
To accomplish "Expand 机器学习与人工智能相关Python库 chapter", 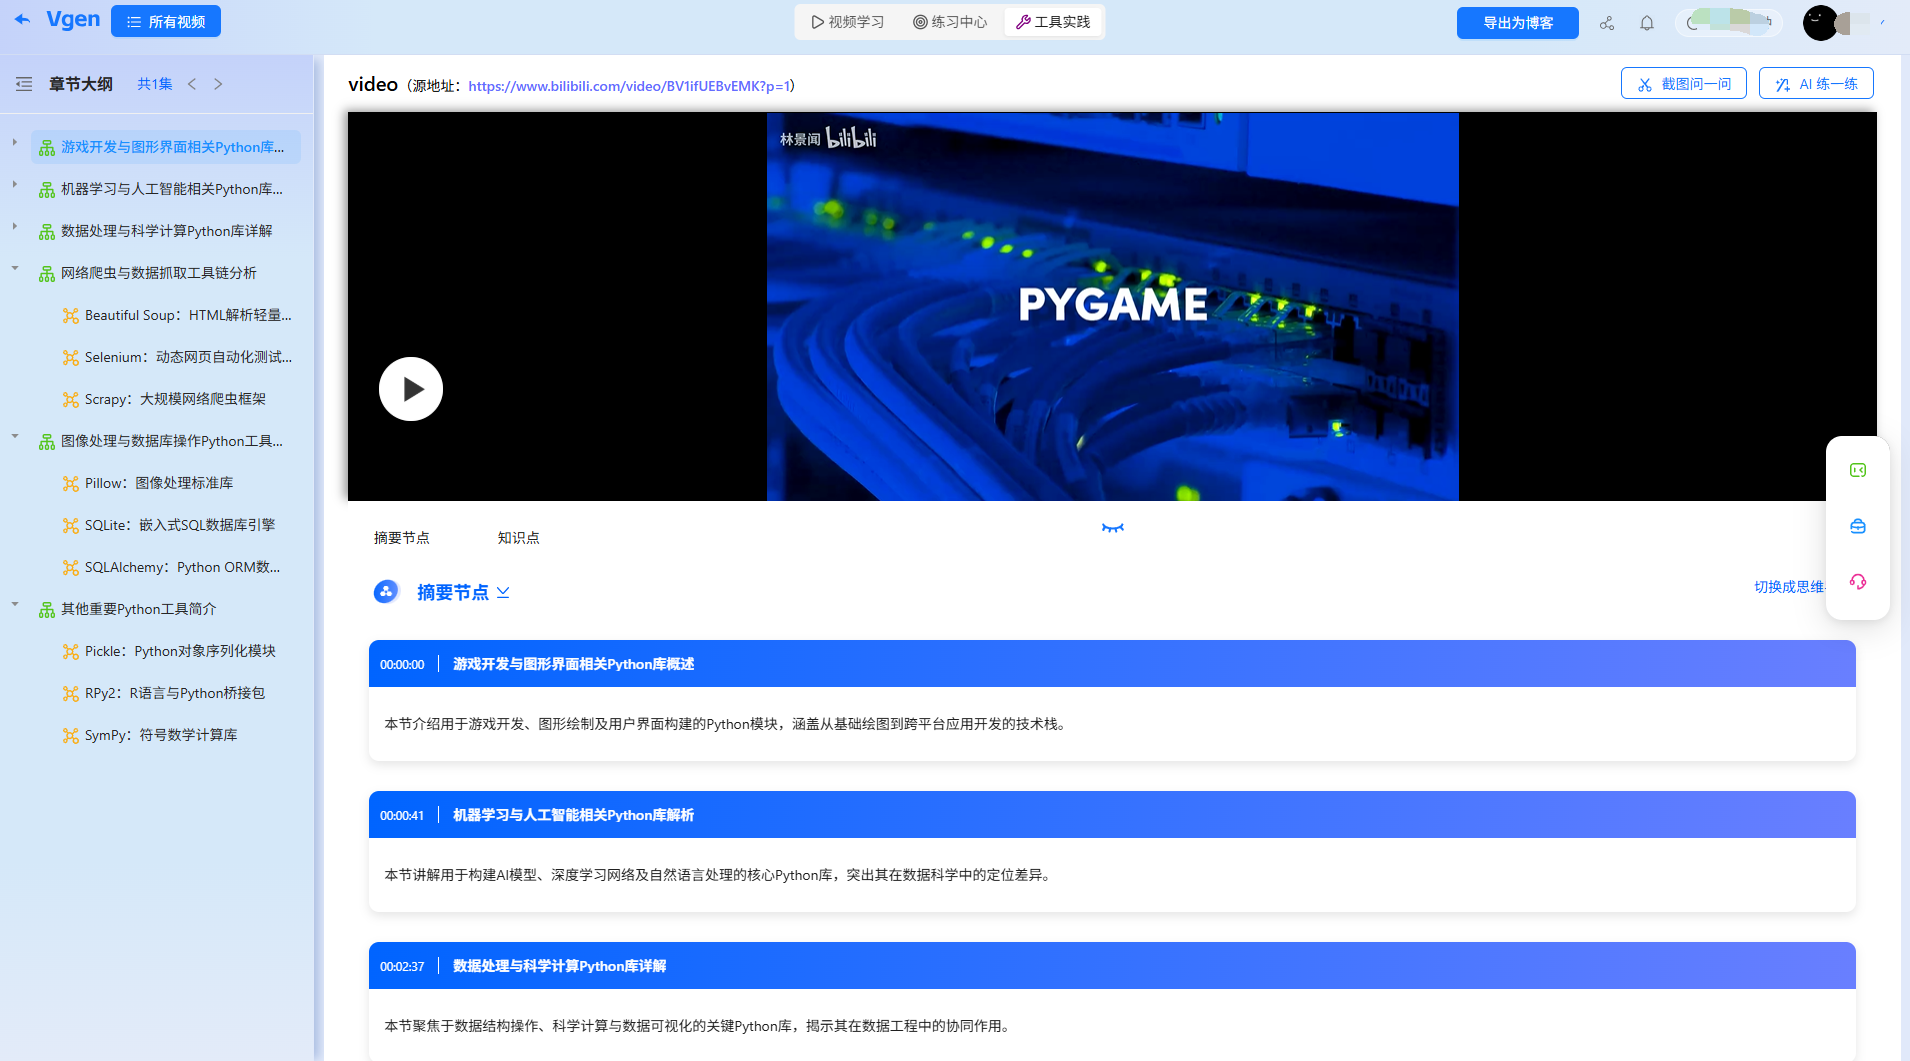I will point(14,184).
